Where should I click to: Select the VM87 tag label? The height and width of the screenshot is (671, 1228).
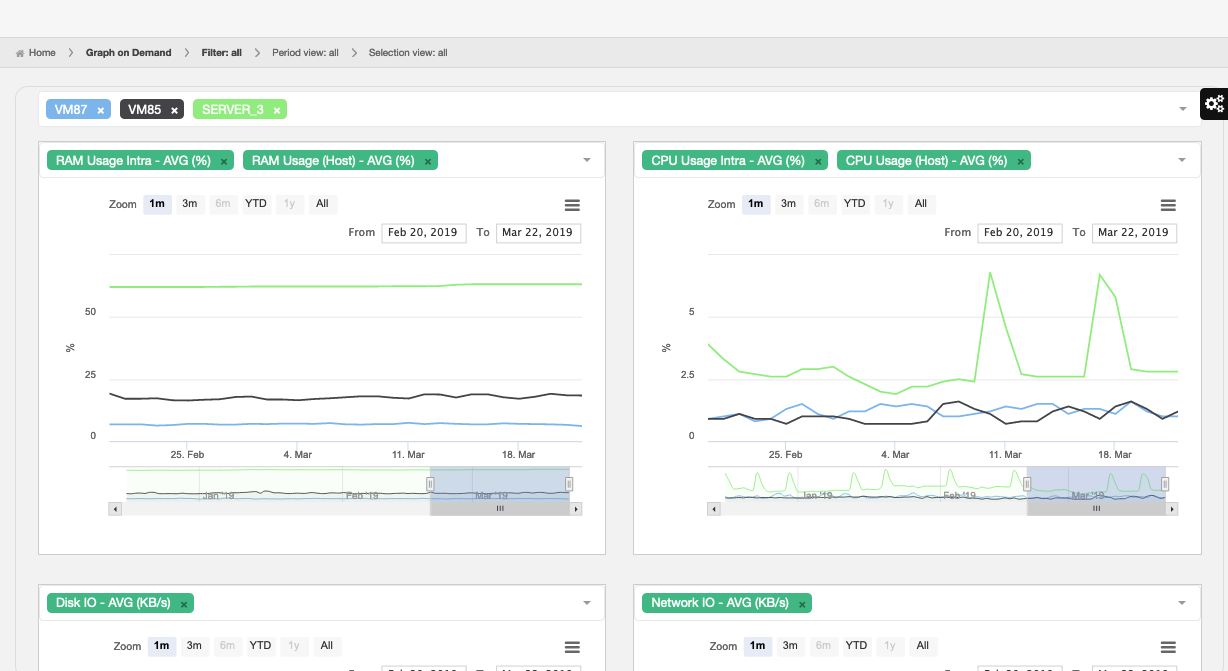tap(71, 110)
